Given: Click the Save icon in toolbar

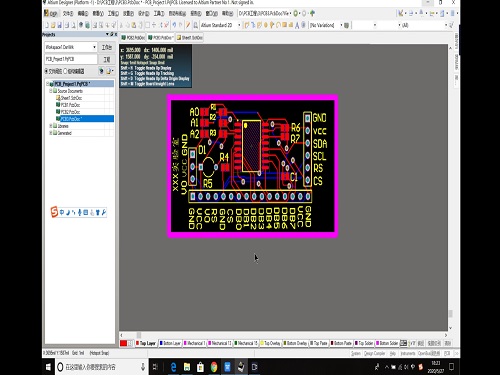Looking at the screenshot, I should [60, 25].
